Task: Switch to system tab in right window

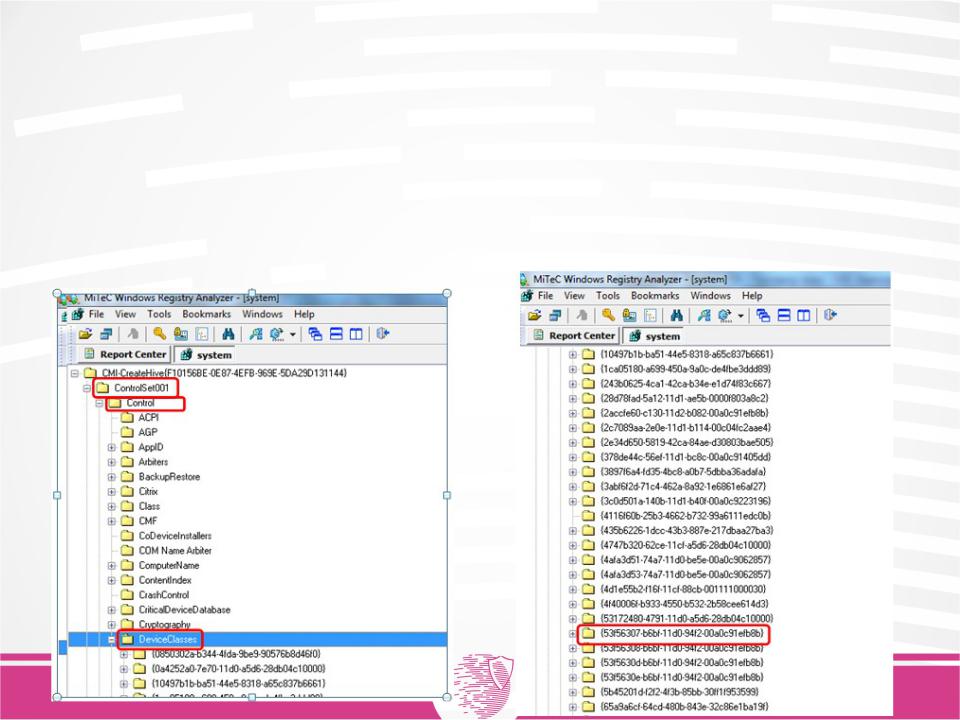Action: pyautogui.click(x=654, y=336)
